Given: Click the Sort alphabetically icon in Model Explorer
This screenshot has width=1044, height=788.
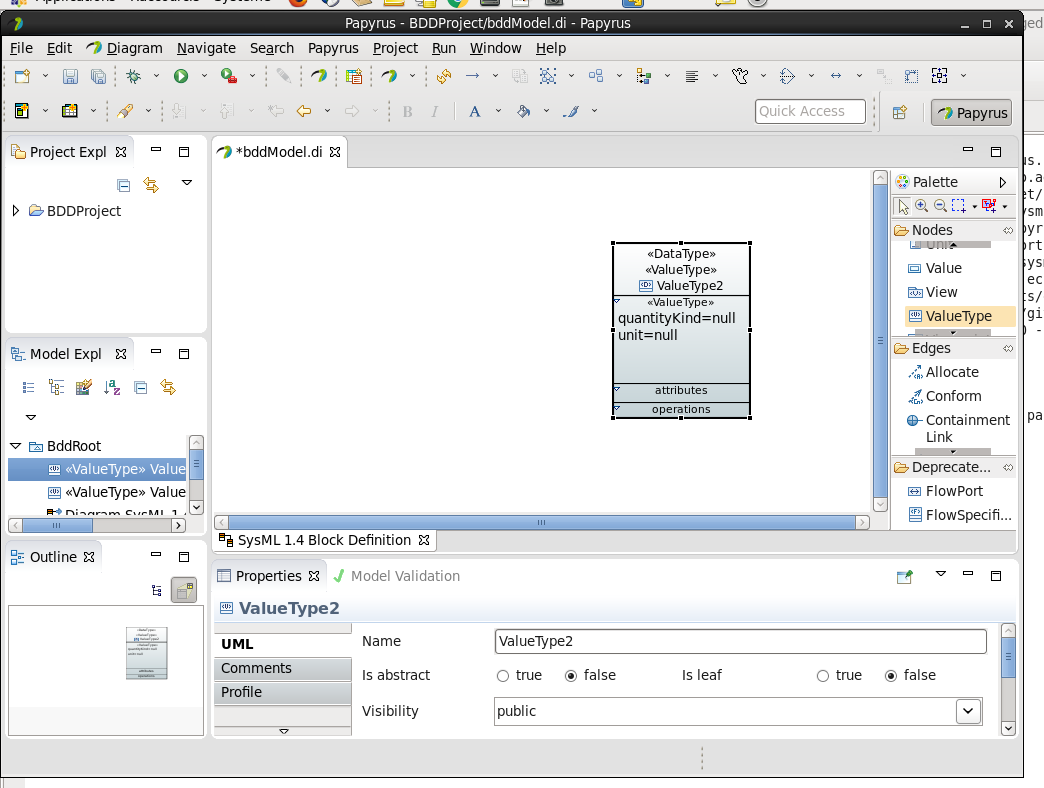Looking at the screenshot, I should point(112,387).
